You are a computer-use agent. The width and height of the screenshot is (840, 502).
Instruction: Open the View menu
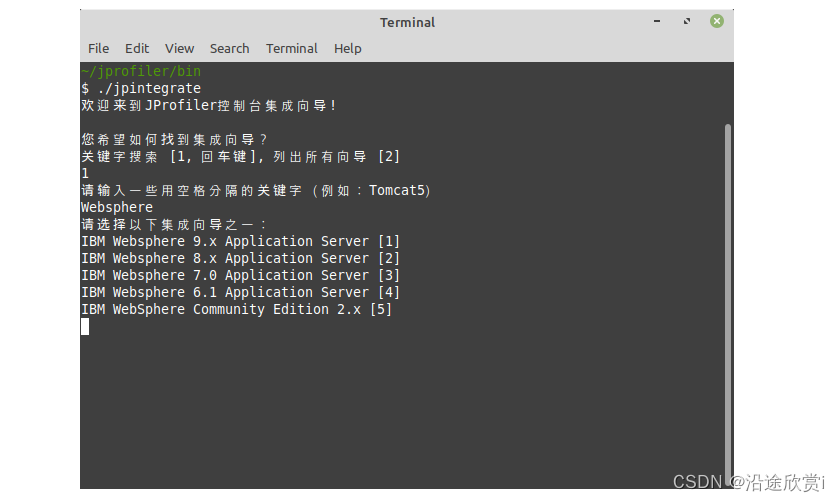(179, 48)
